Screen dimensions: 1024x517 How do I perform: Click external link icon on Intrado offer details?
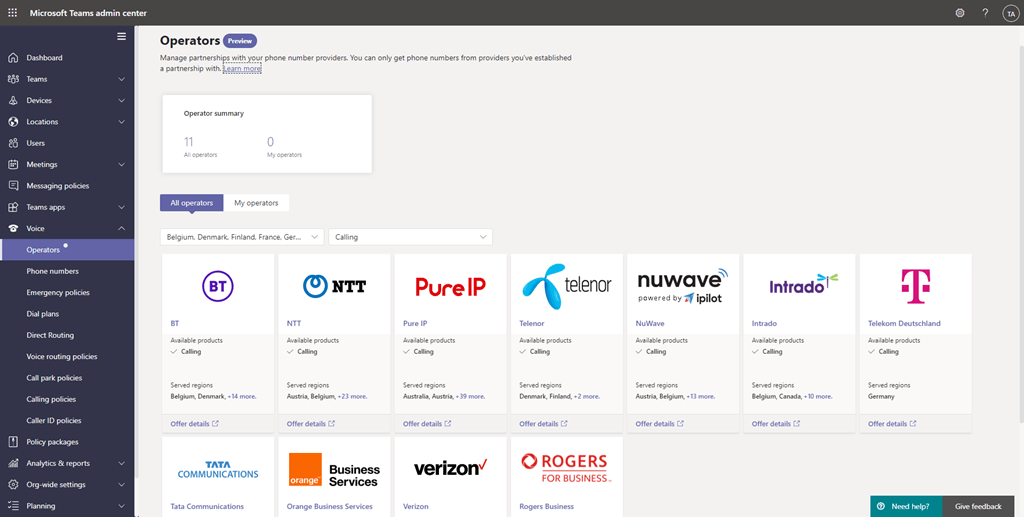tap(797, 424)
